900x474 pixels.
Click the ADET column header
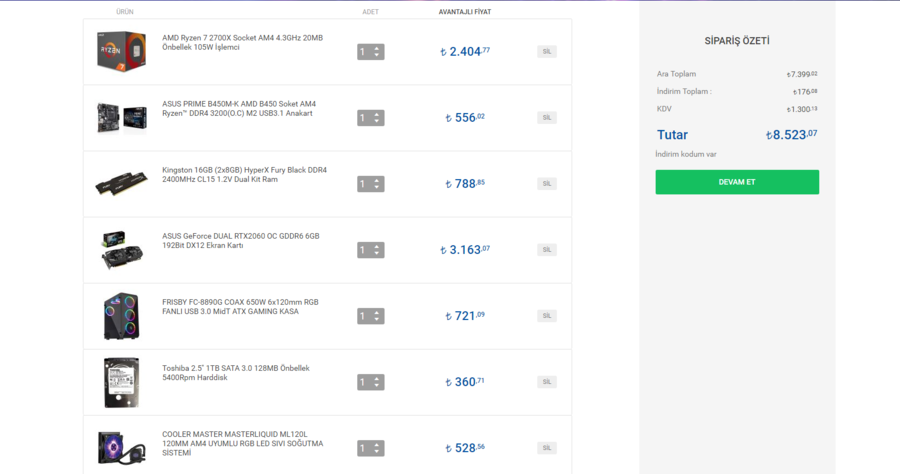coord(371,11)
